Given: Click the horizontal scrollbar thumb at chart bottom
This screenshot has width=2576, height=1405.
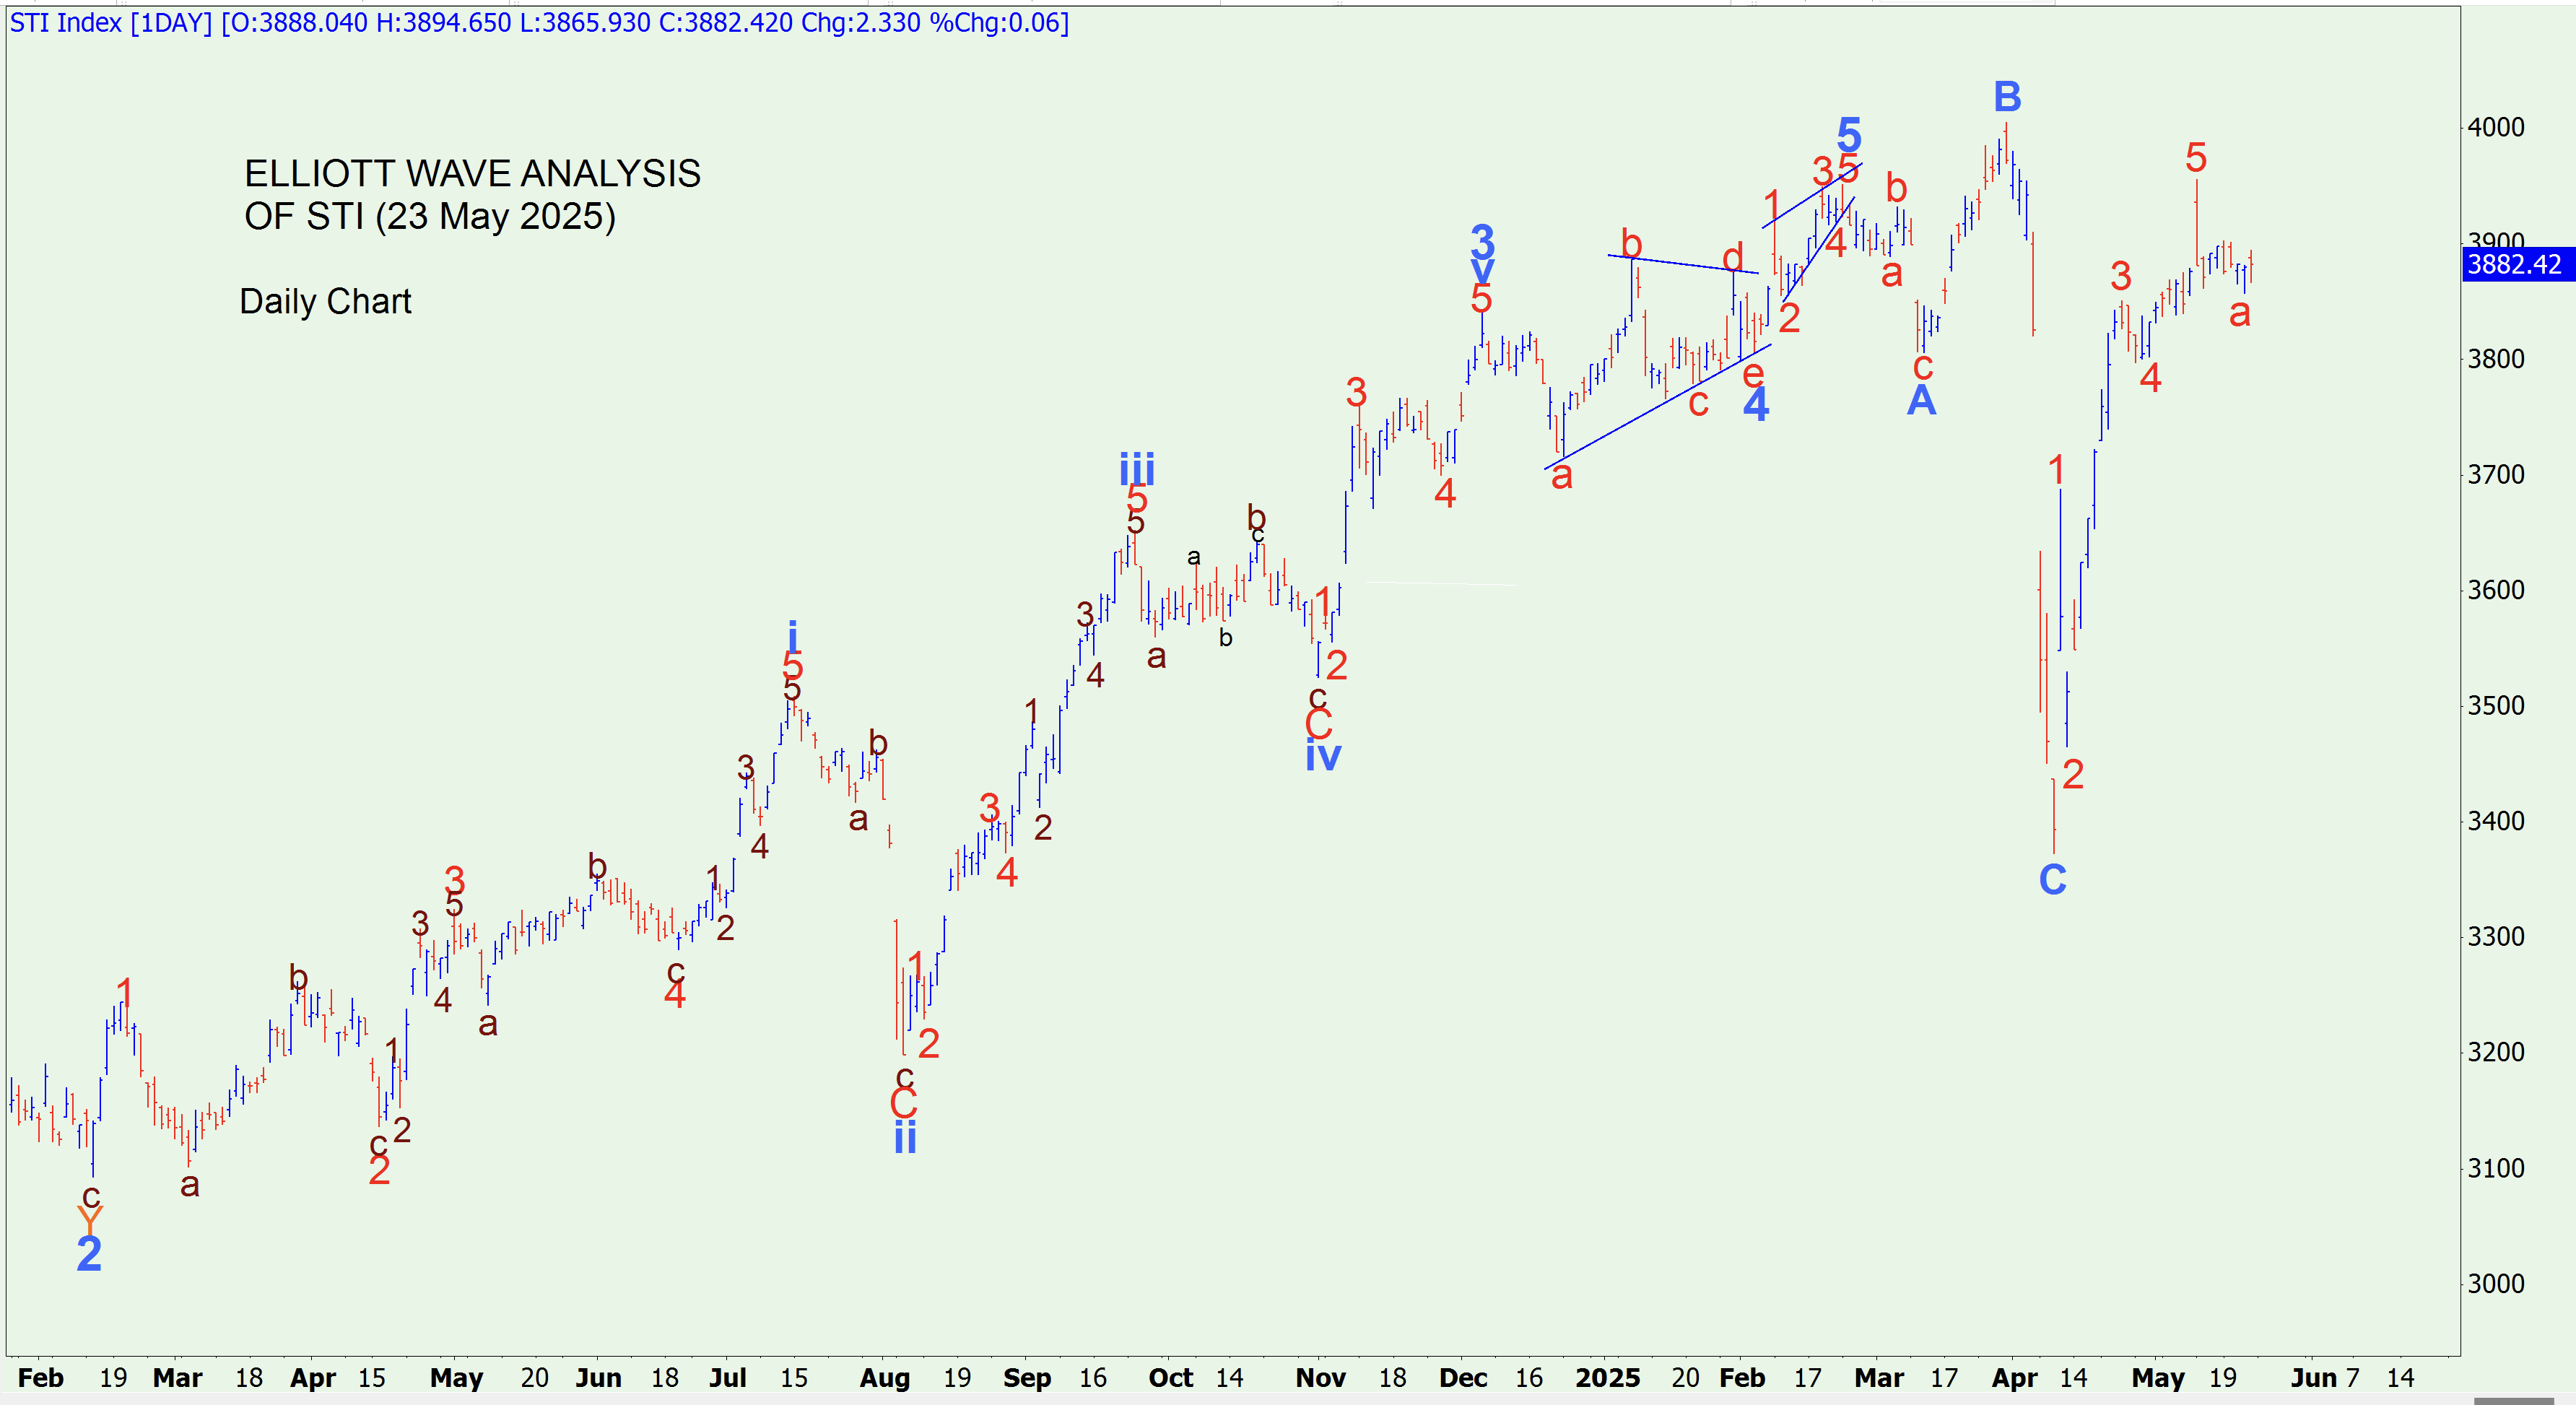Looking at the screenshot, I should coord(2513,1400).
